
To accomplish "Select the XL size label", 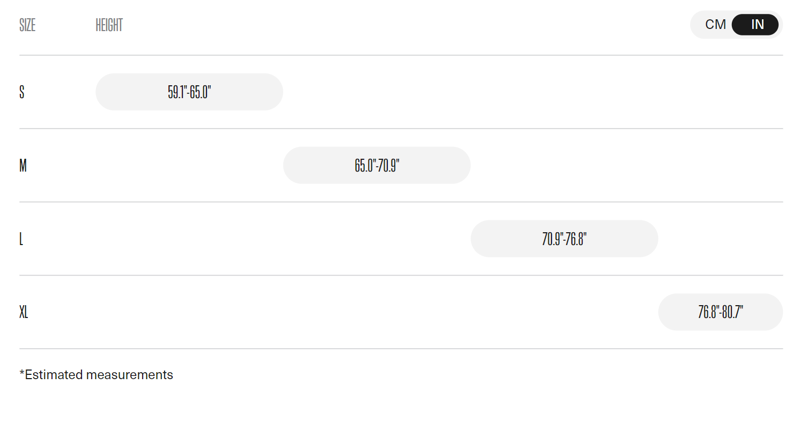I will [x=24, y=312].
